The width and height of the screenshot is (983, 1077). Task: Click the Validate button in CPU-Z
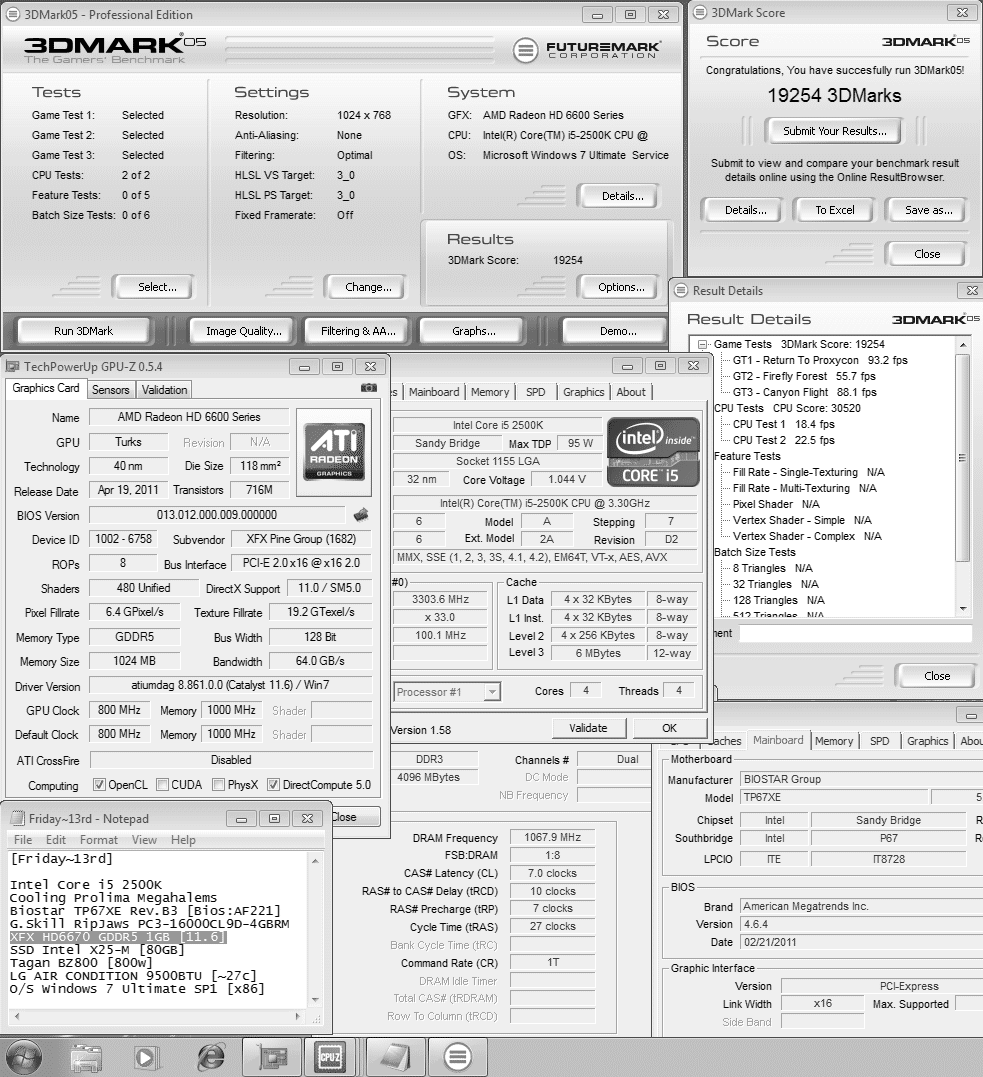tap(588, 727)
